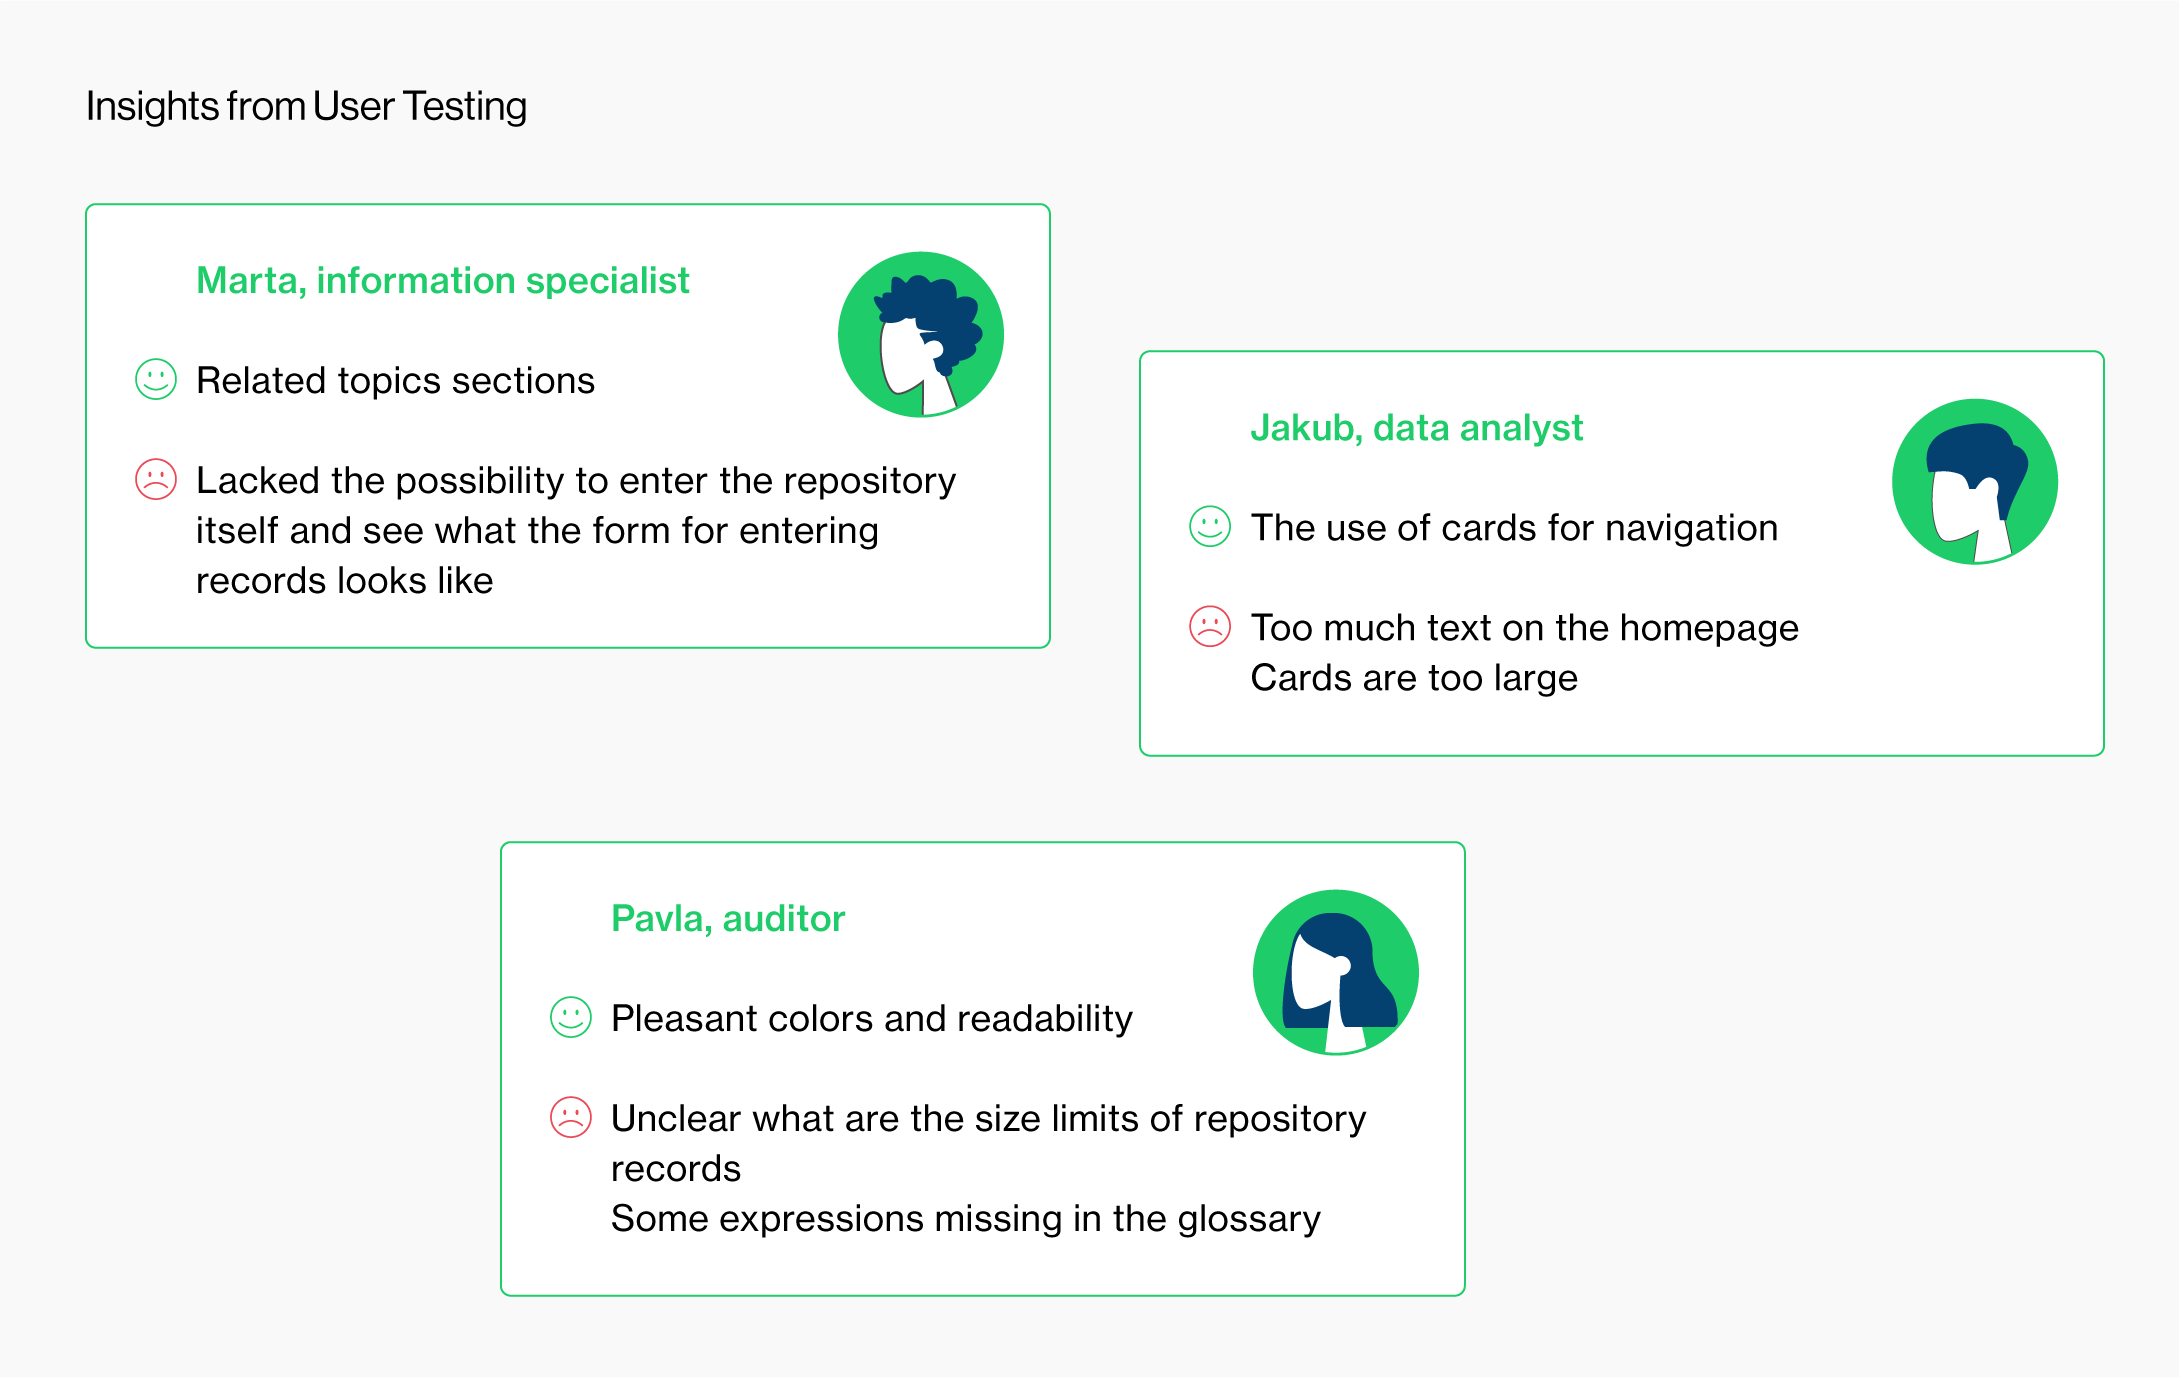
Task: Click the red sad face in Marta's card
Action: (x=156, y=480)
